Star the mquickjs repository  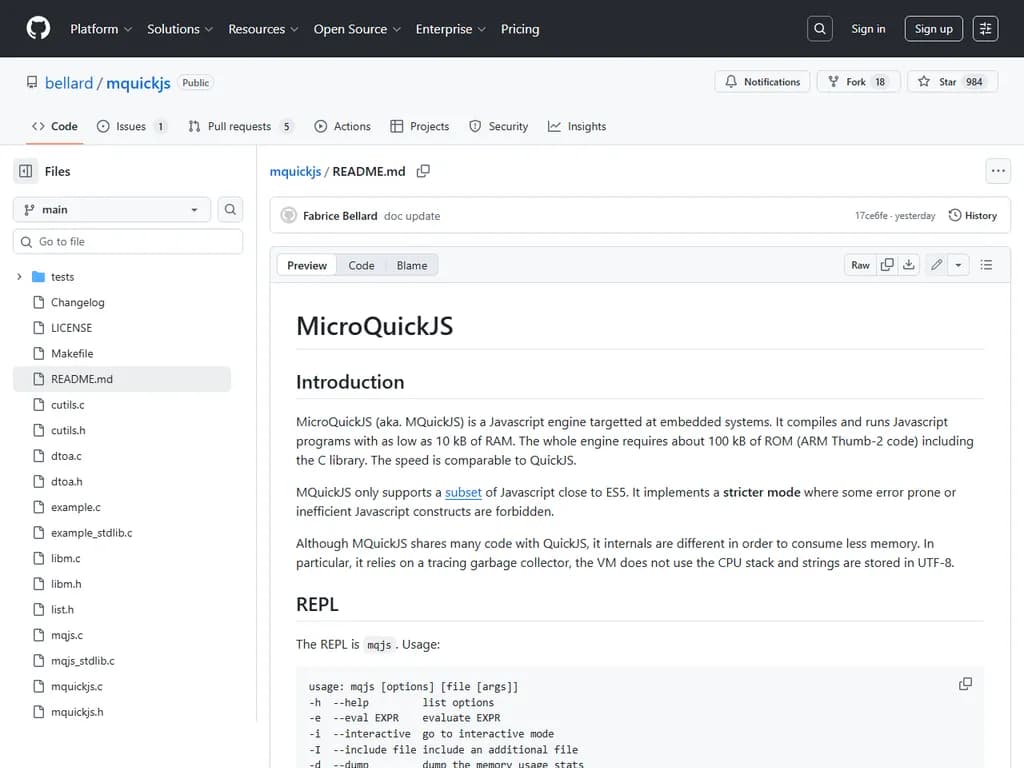946,81
